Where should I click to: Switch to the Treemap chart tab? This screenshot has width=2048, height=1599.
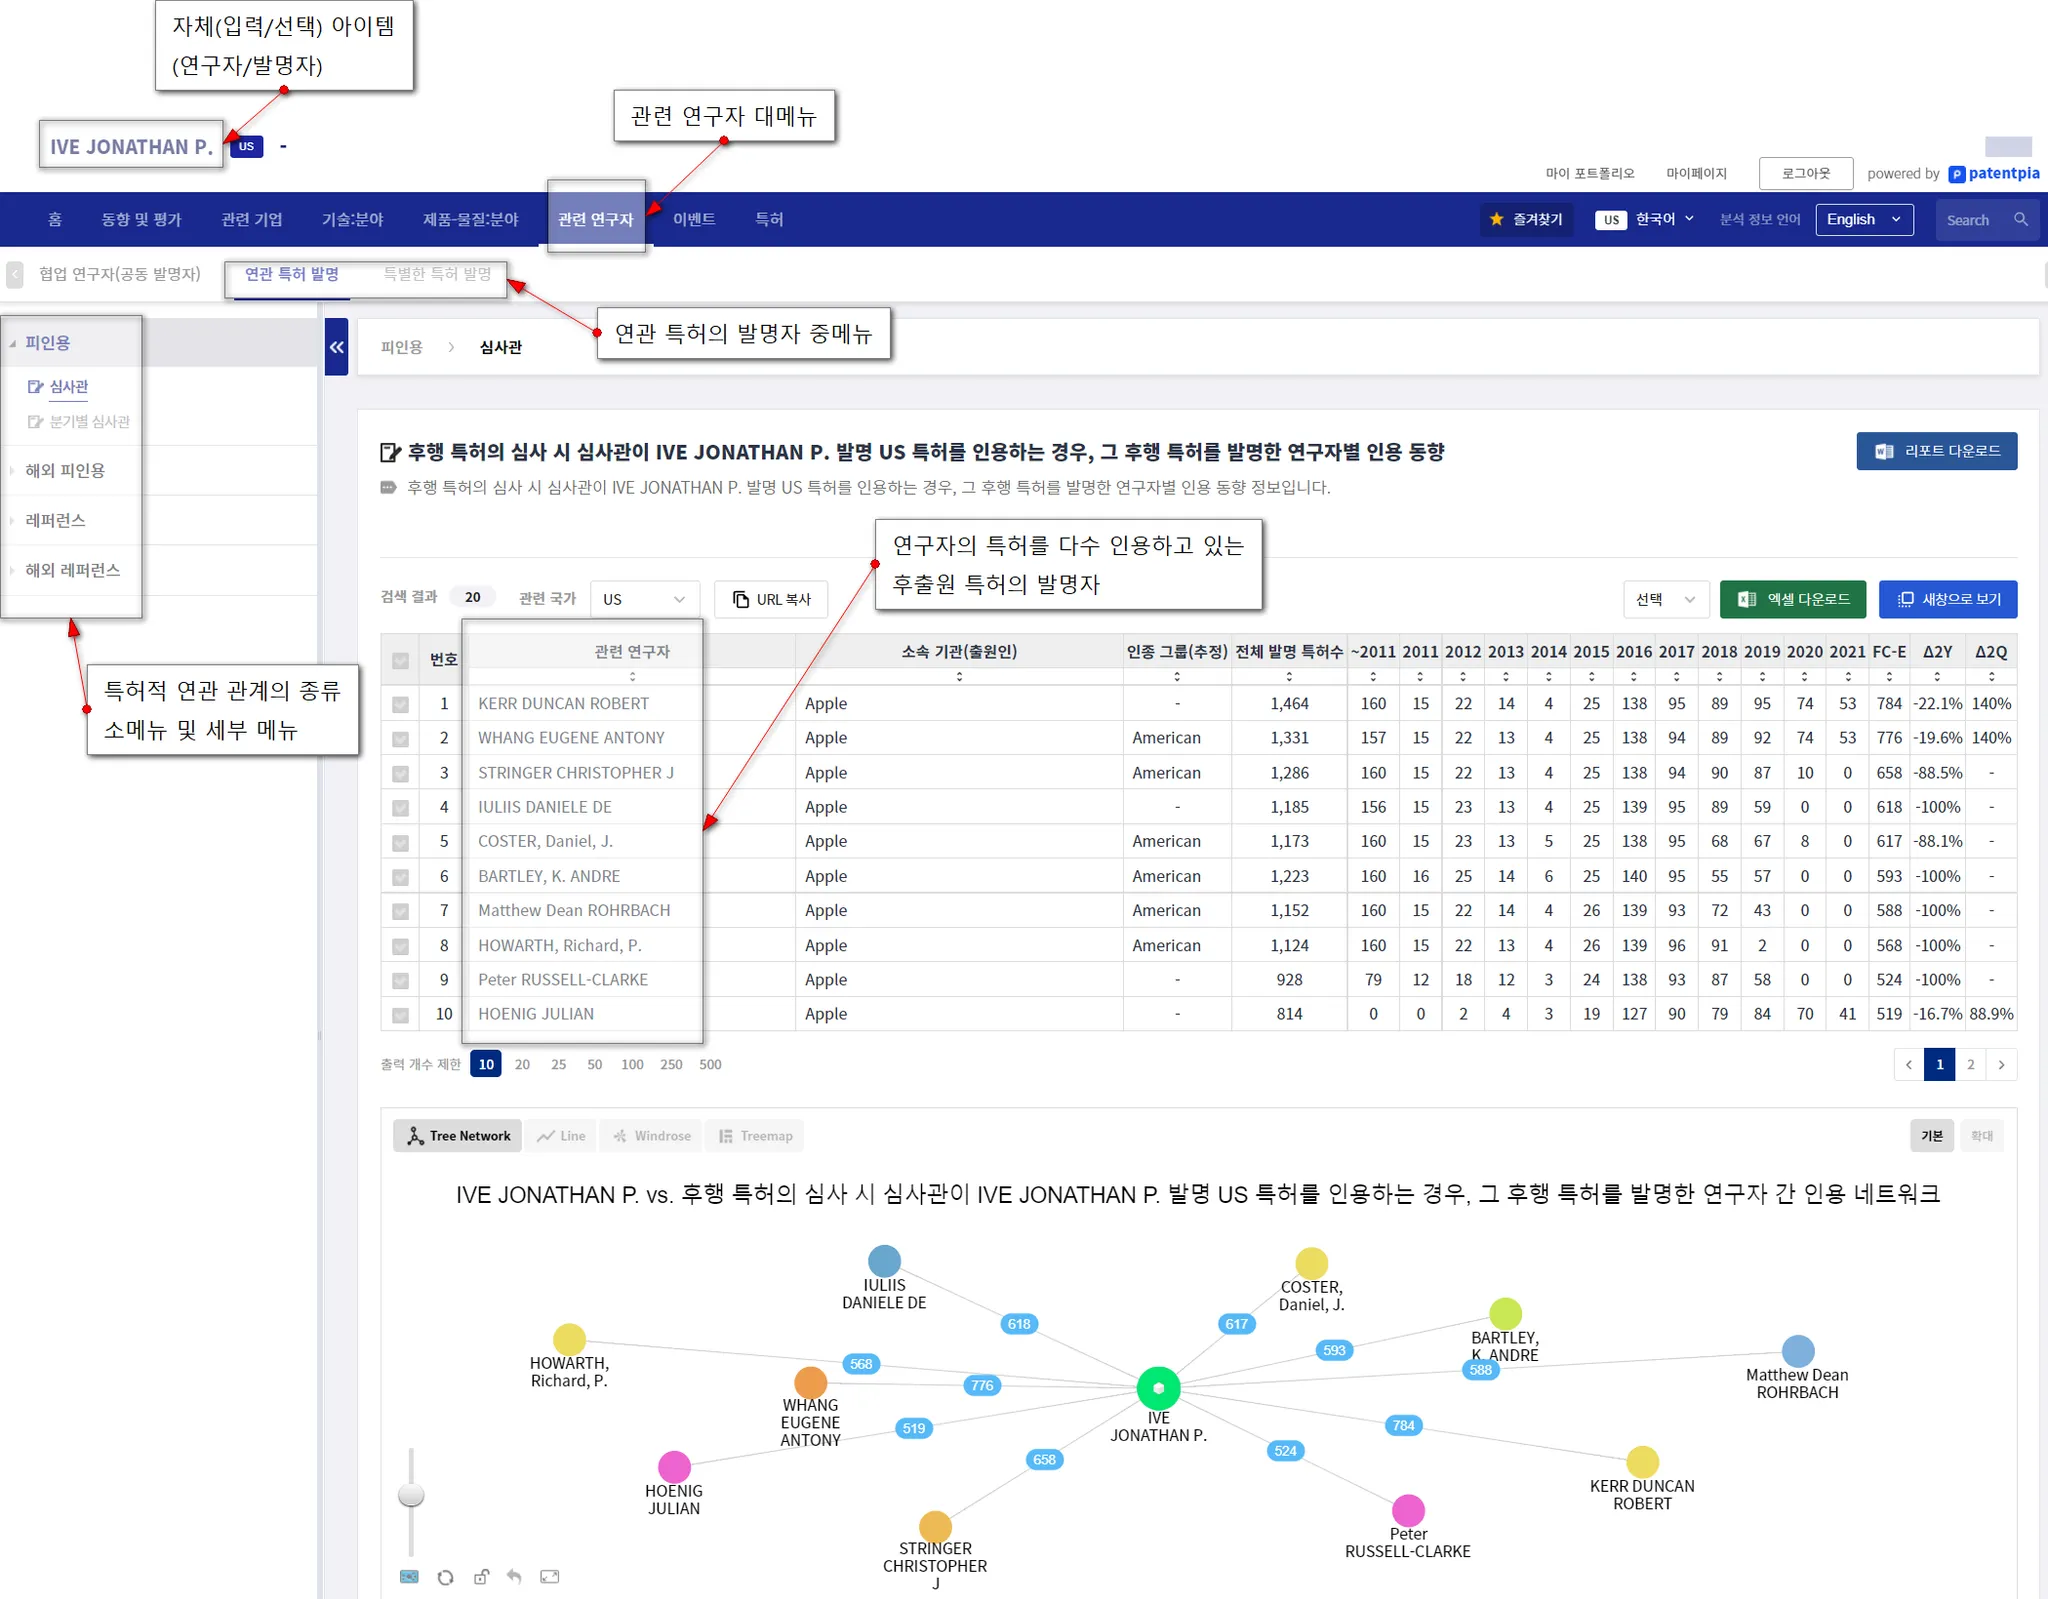pos(755,1136)
